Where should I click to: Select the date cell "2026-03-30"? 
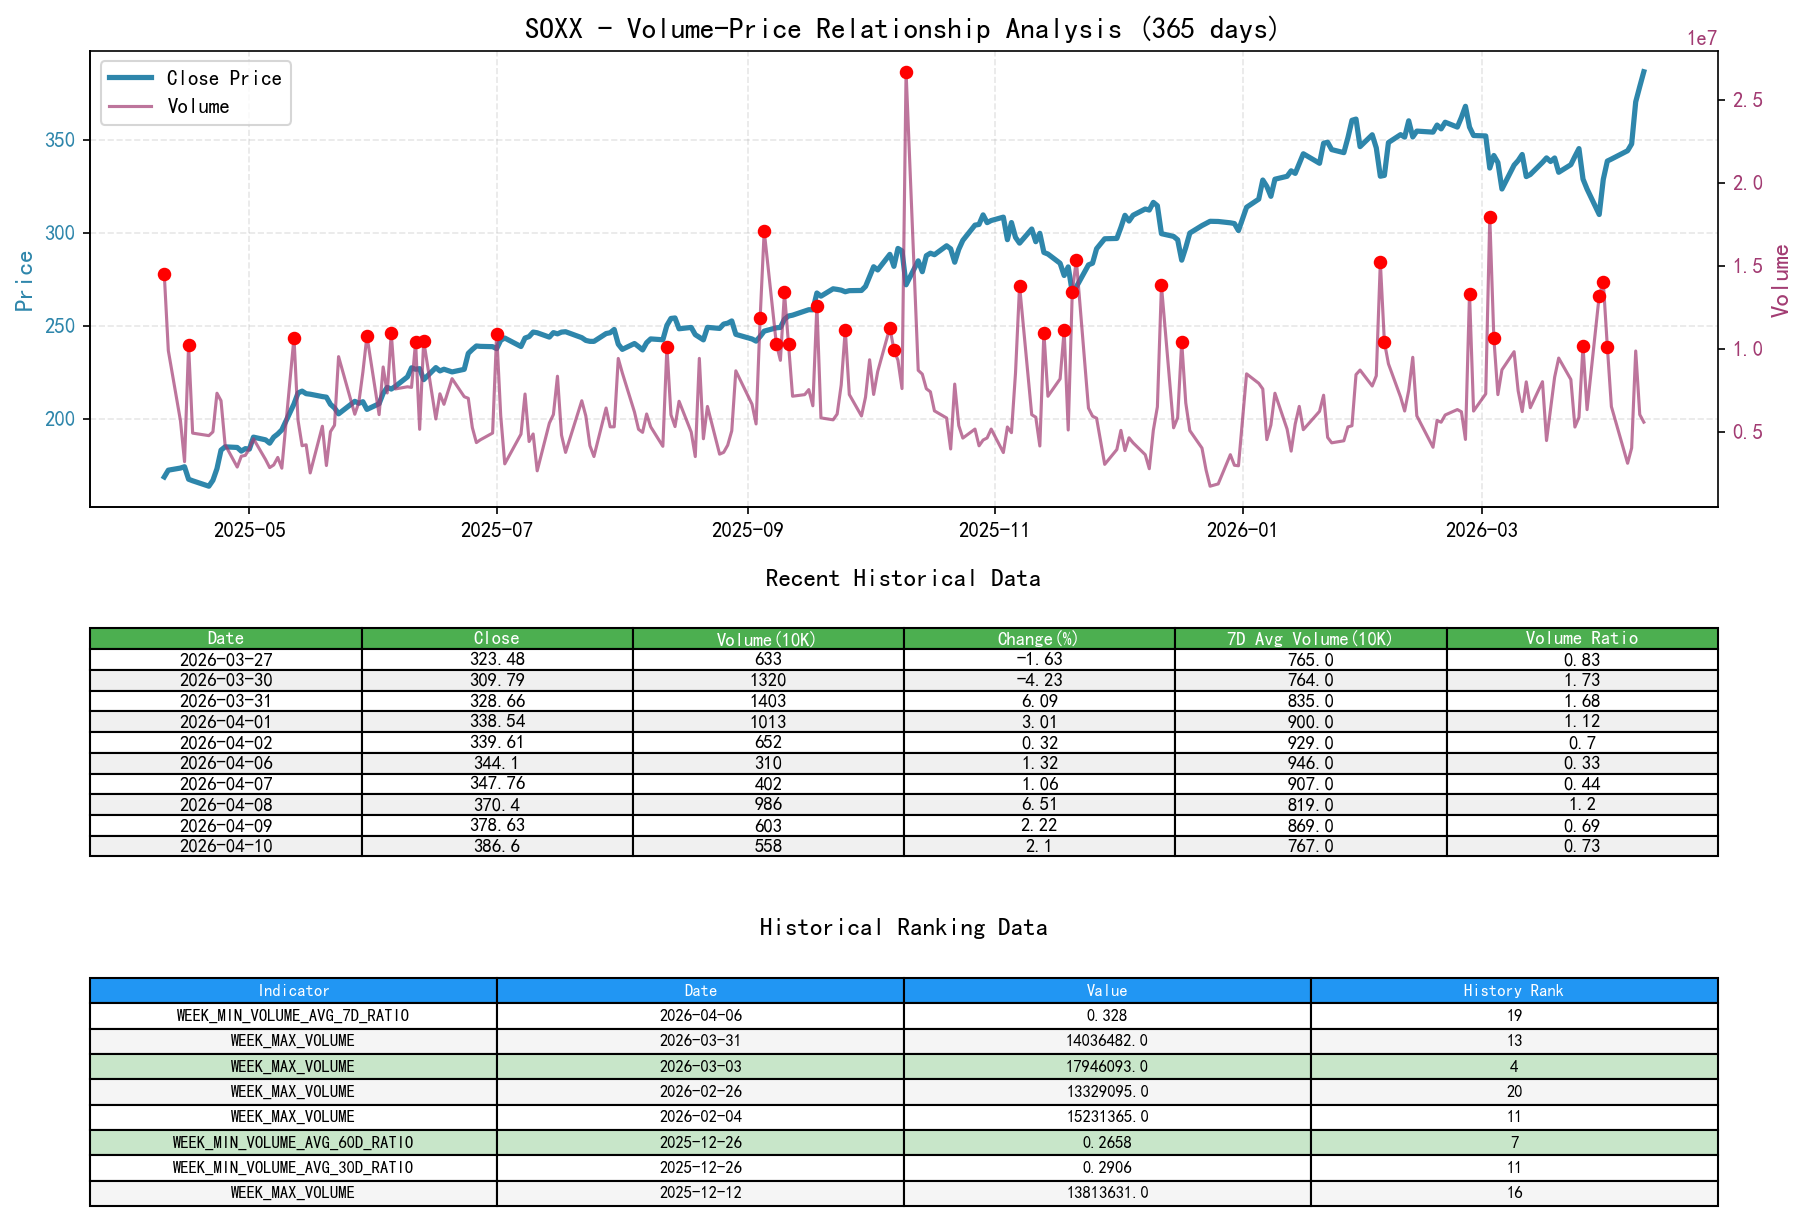(226, 680)
